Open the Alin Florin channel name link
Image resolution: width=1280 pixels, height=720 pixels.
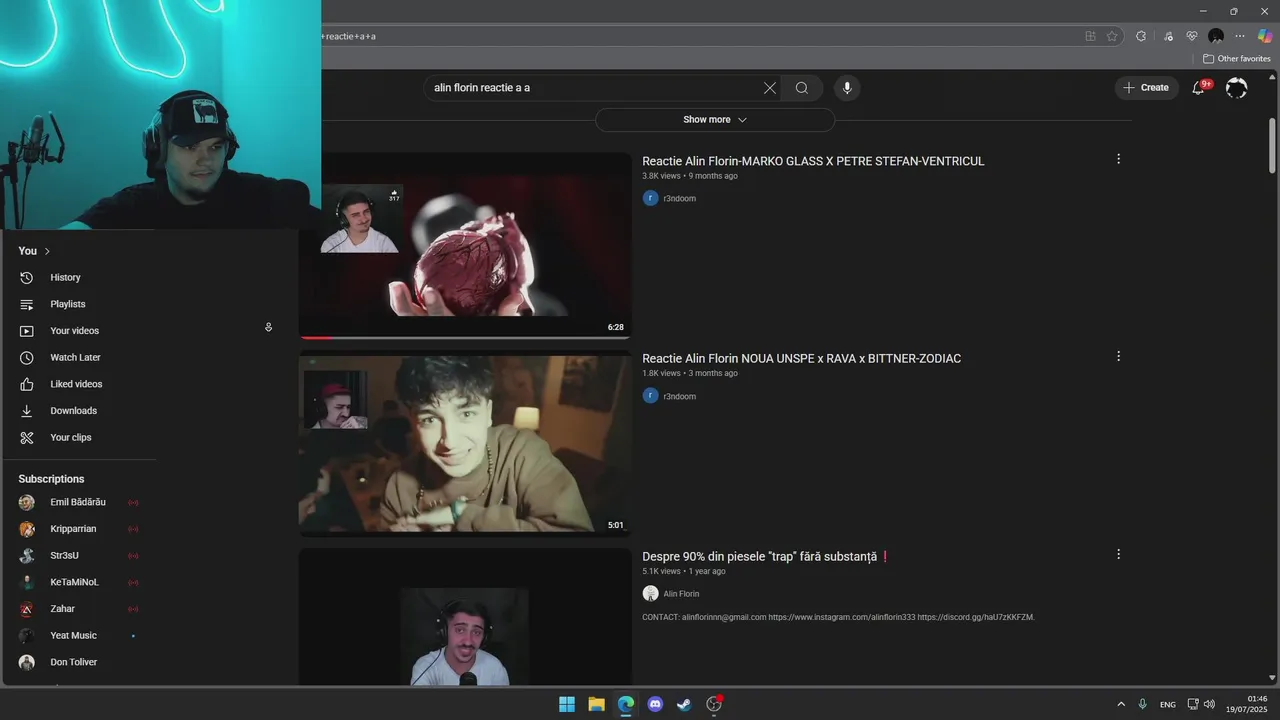pos(681,594)
